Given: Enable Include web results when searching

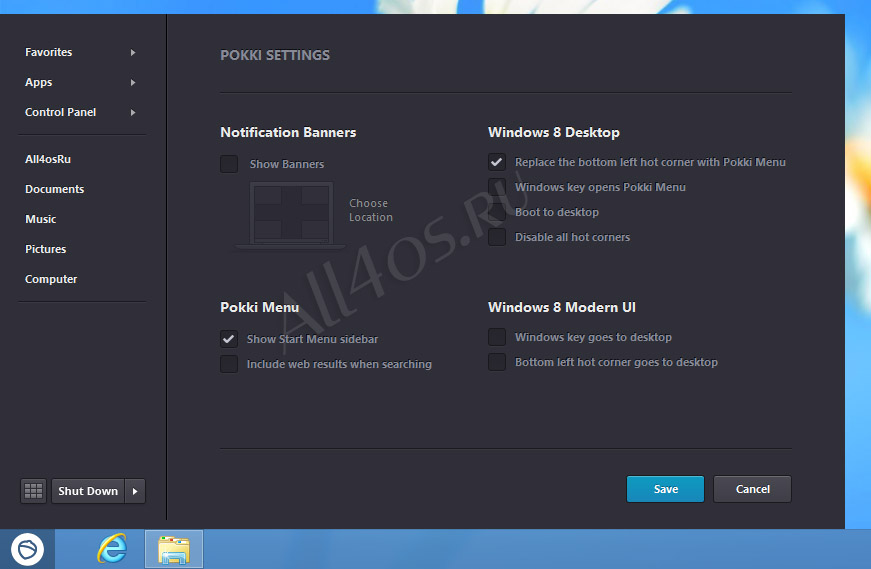Looking at the screenshot, I should tap(229, 364).
